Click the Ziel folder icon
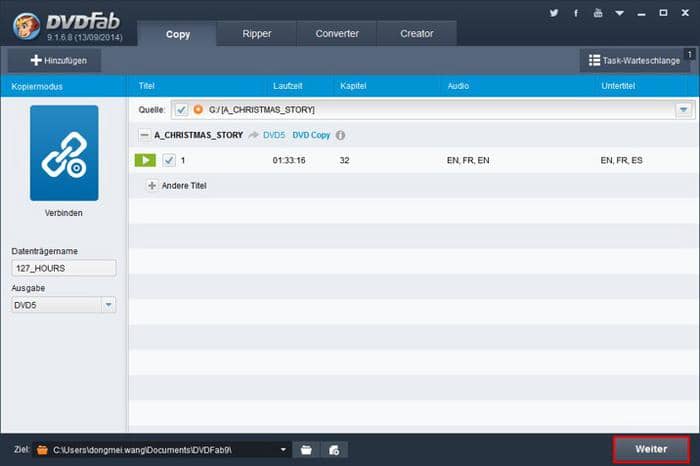 tap(42, 449)
